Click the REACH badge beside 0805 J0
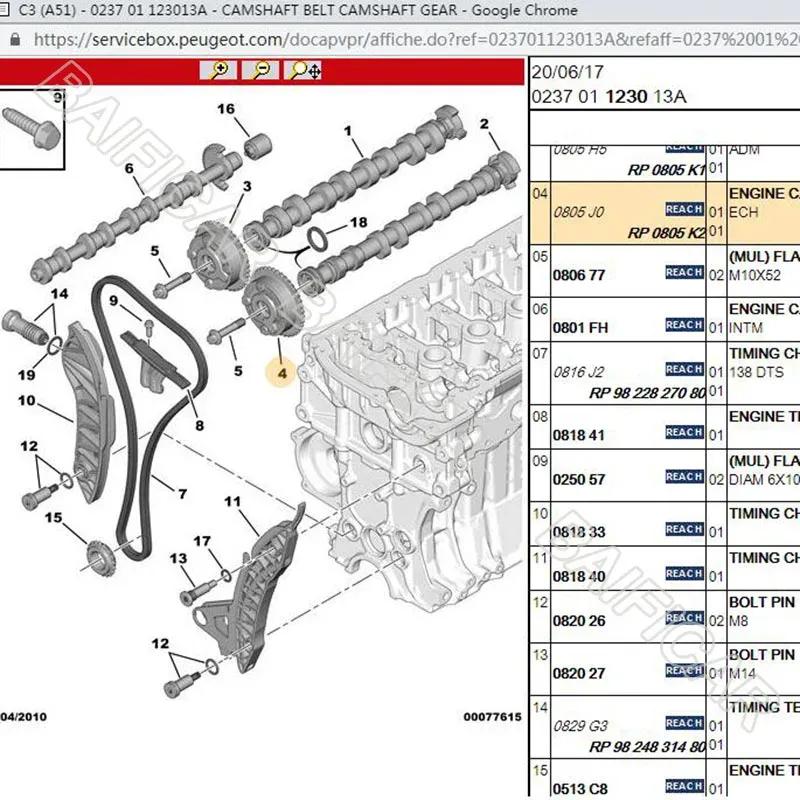This screenshot has width=800, height=800. coord(684,209)
